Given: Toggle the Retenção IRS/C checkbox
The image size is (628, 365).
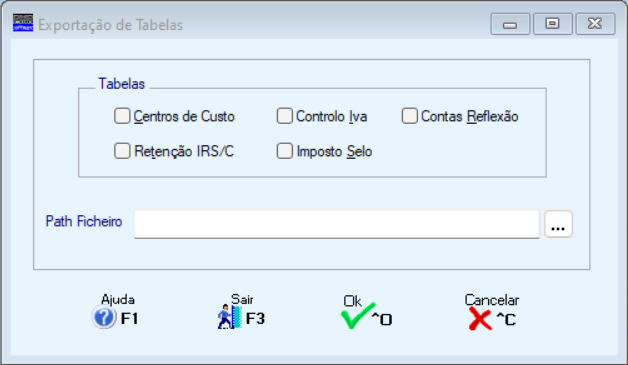Looking at the screenshot, I should 122,151.
